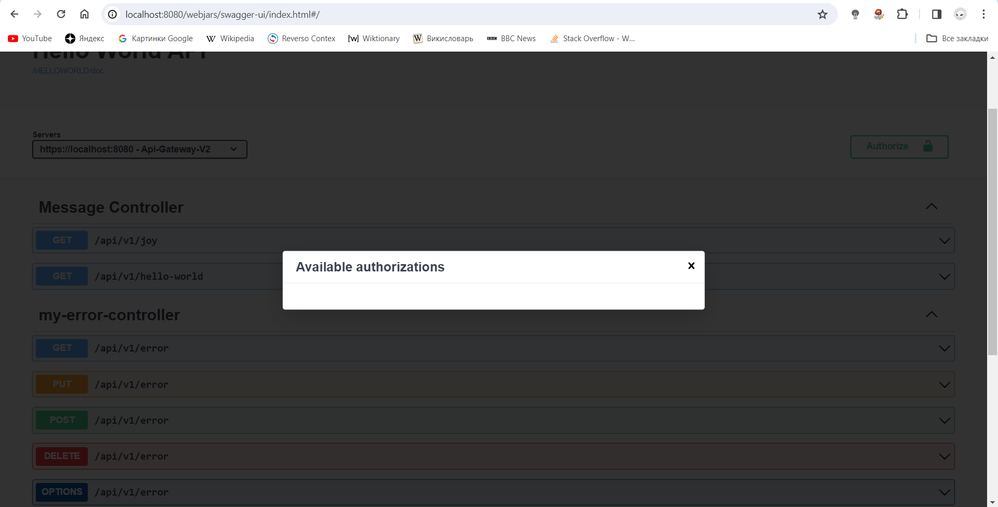The width and height of the screenshot is (998, 507).
Task: Open Reverso Context bookmark
Action: 301,38
